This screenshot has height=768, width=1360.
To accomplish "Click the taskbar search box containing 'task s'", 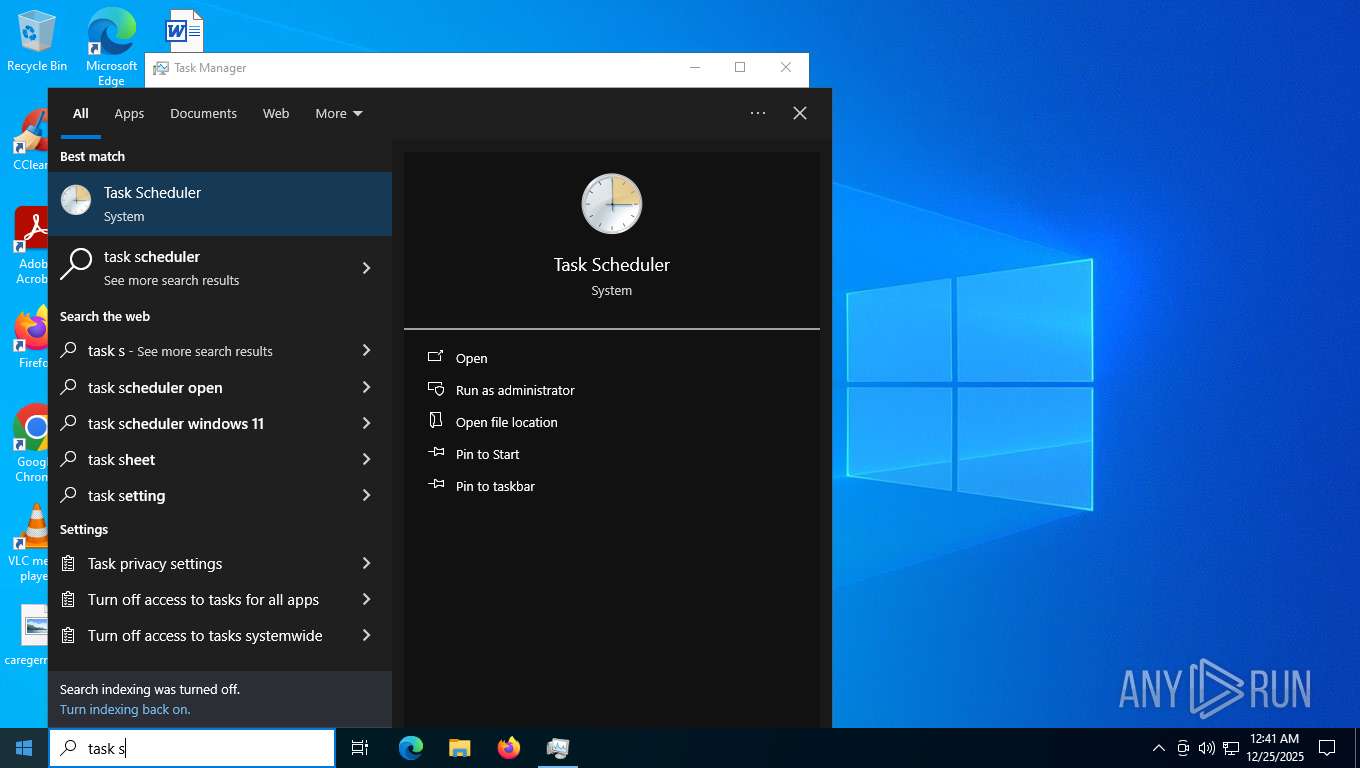I will click(192, 748).
